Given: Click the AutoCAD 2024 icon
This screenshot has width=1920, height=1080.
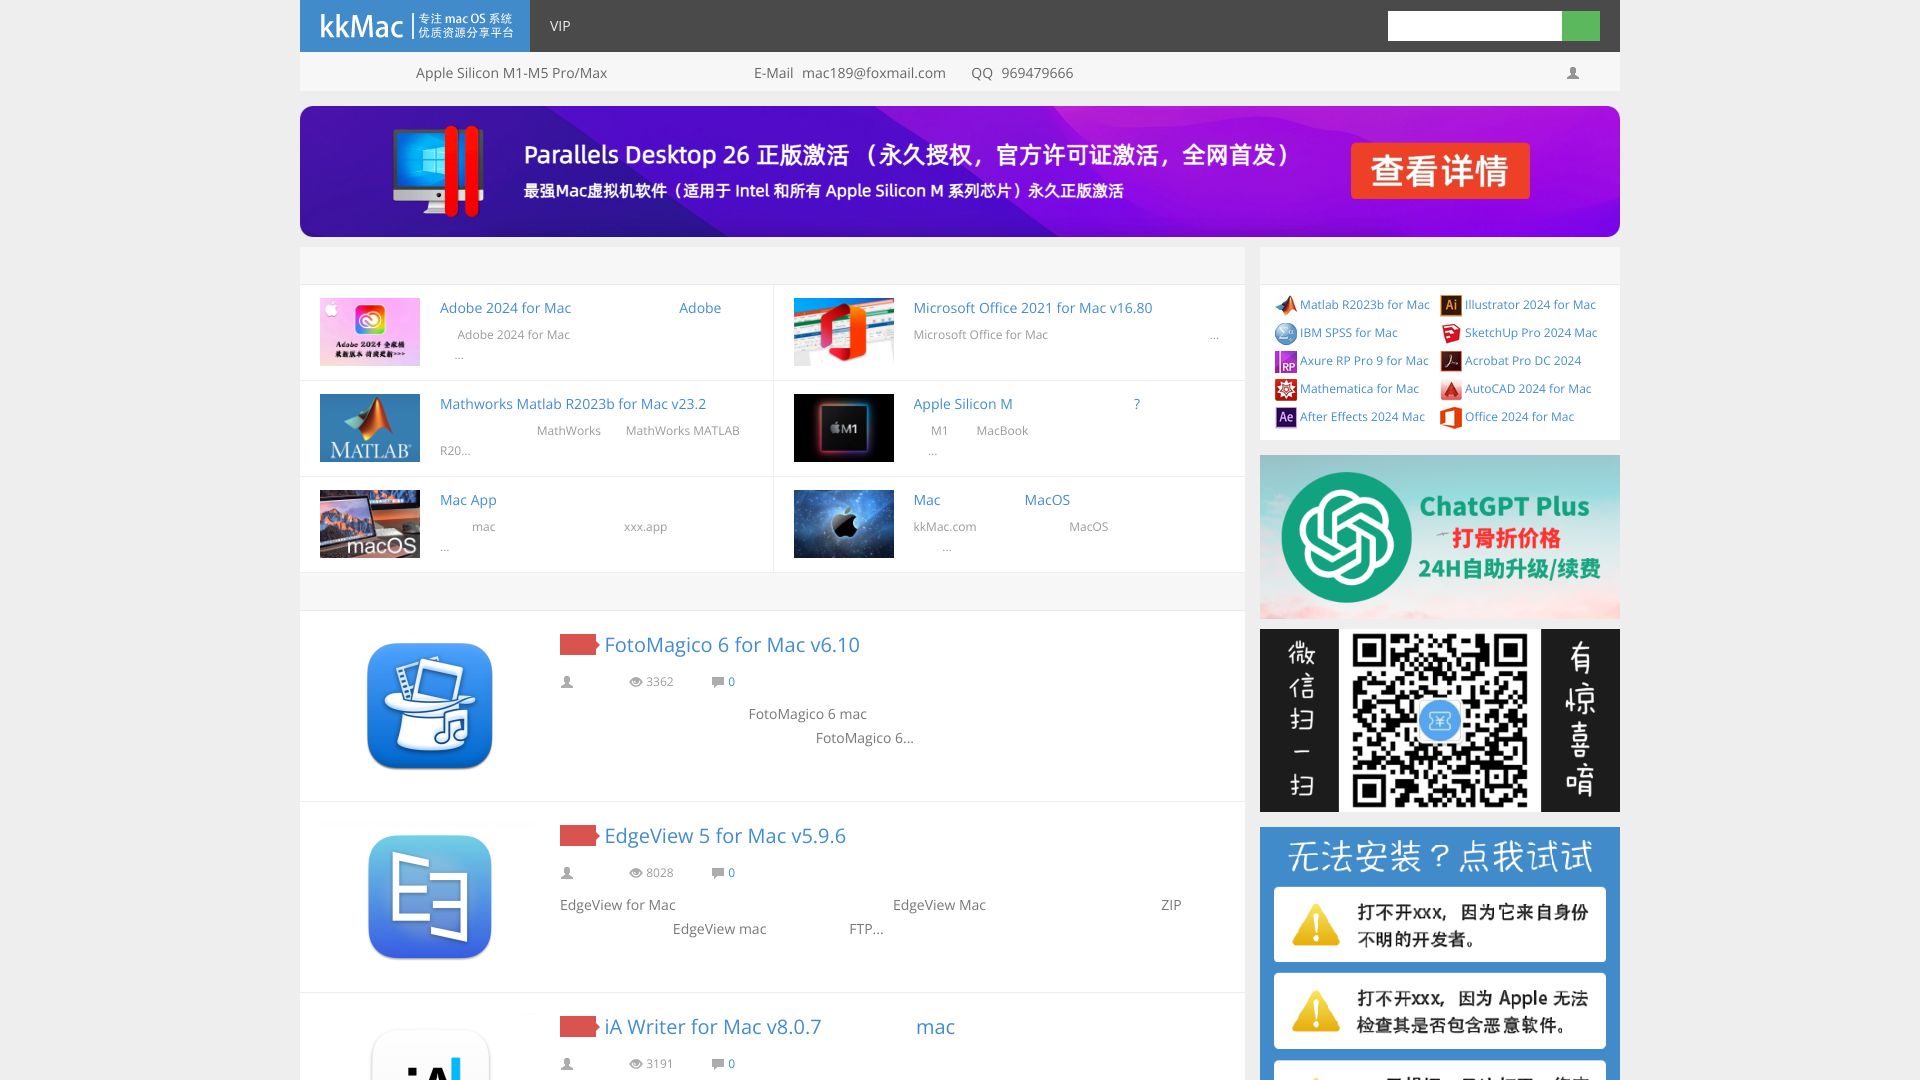Looking at the screenshot, I should [x=1451, y=389].
